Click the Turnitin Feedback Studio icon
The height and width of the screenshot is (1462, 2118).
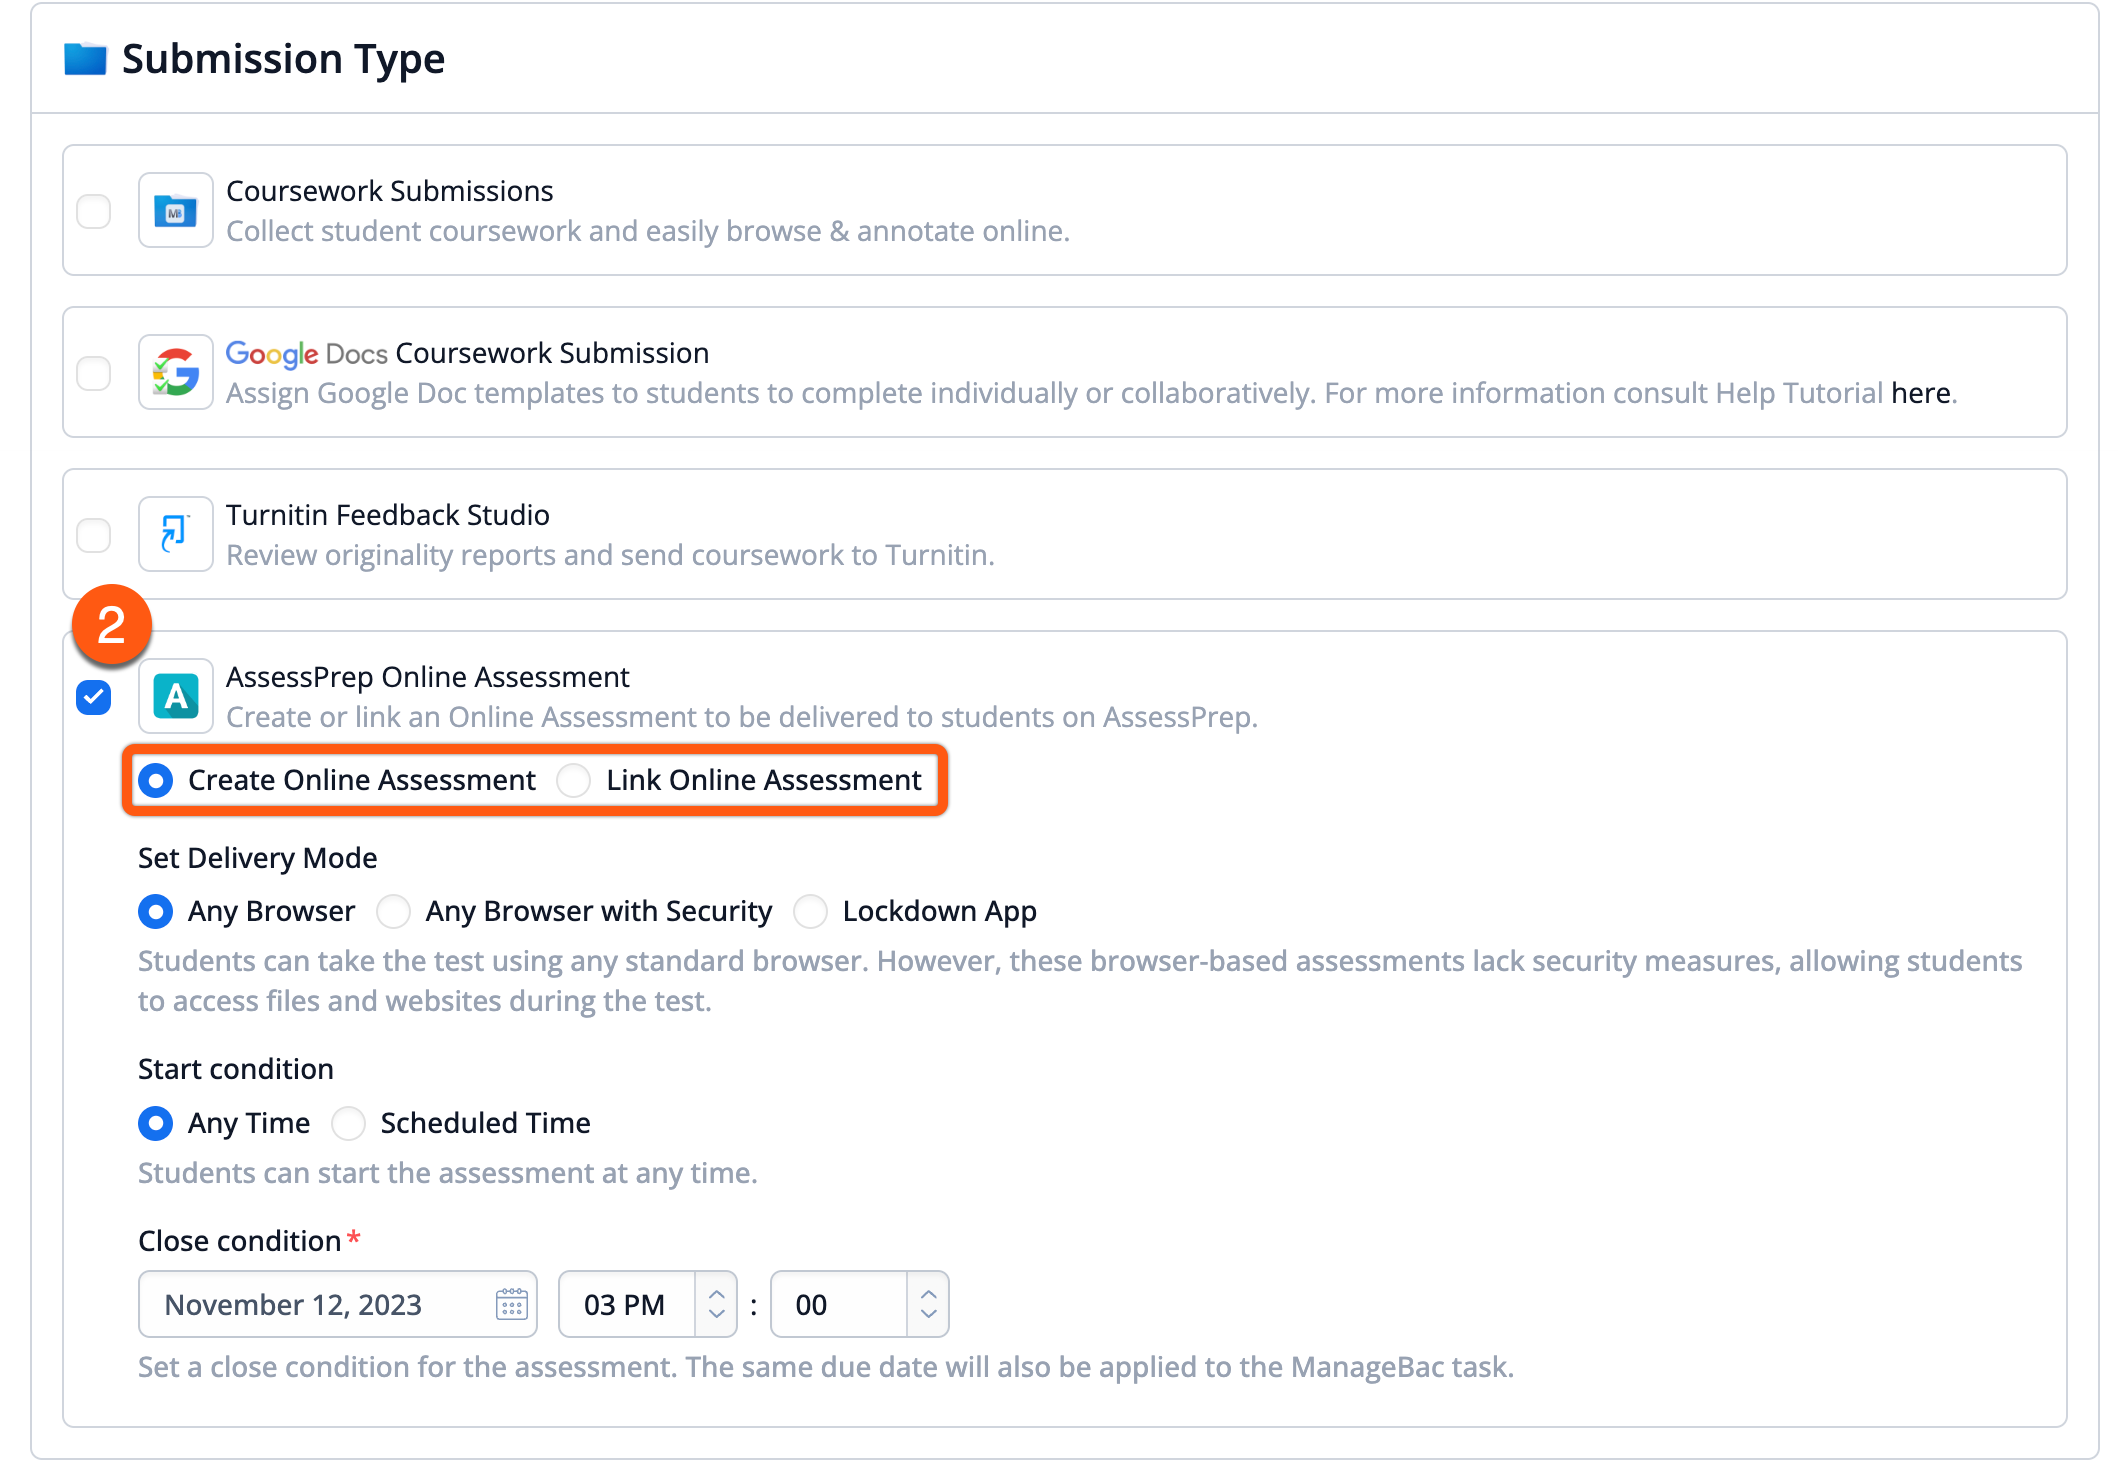[175, 534]
